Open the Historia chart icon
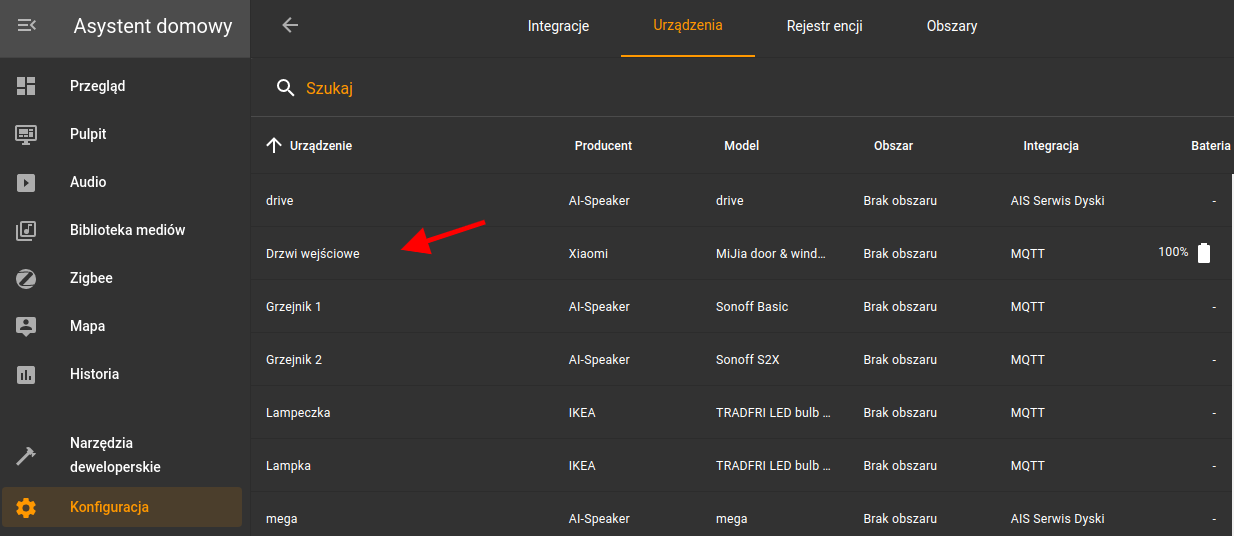Viewport: 1234px width, 536px height. coord(27,374)
